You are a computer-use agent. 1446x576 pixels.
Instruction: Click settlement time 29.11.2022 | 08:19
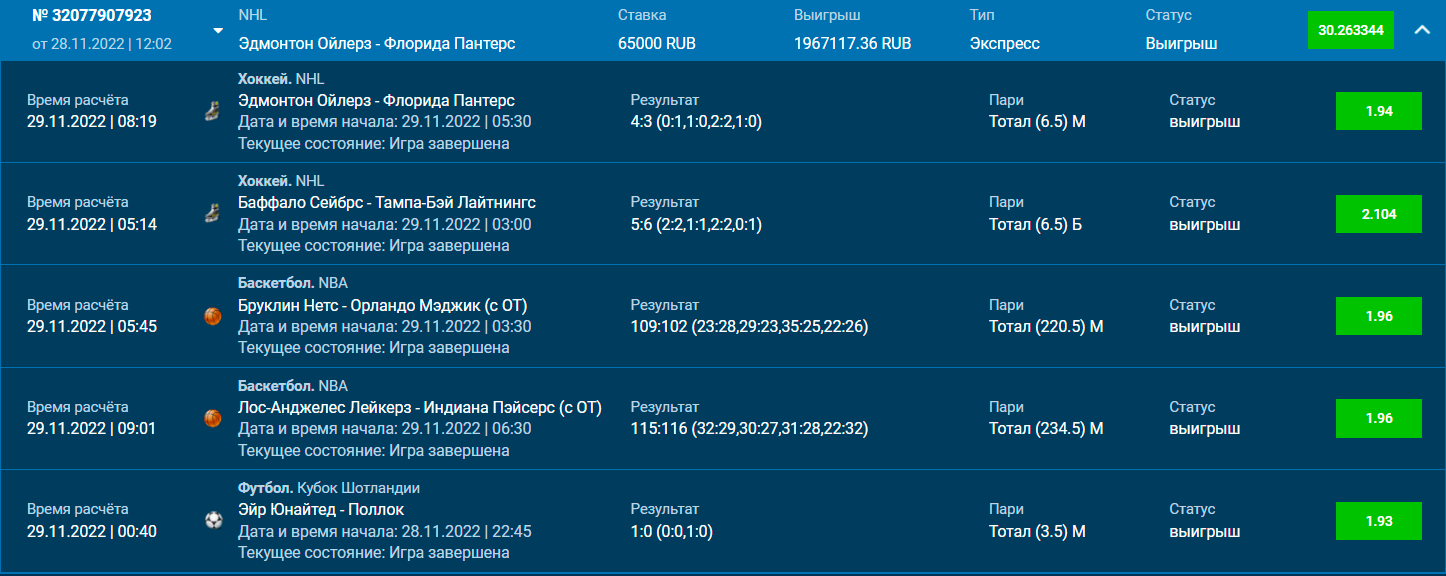click(x=92, y=122)
